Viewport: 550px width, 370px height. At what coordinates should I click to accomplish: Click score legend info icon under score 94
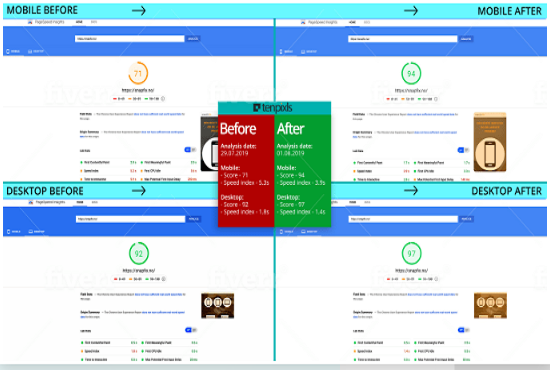pyautogui.click(x=436, y=99)
